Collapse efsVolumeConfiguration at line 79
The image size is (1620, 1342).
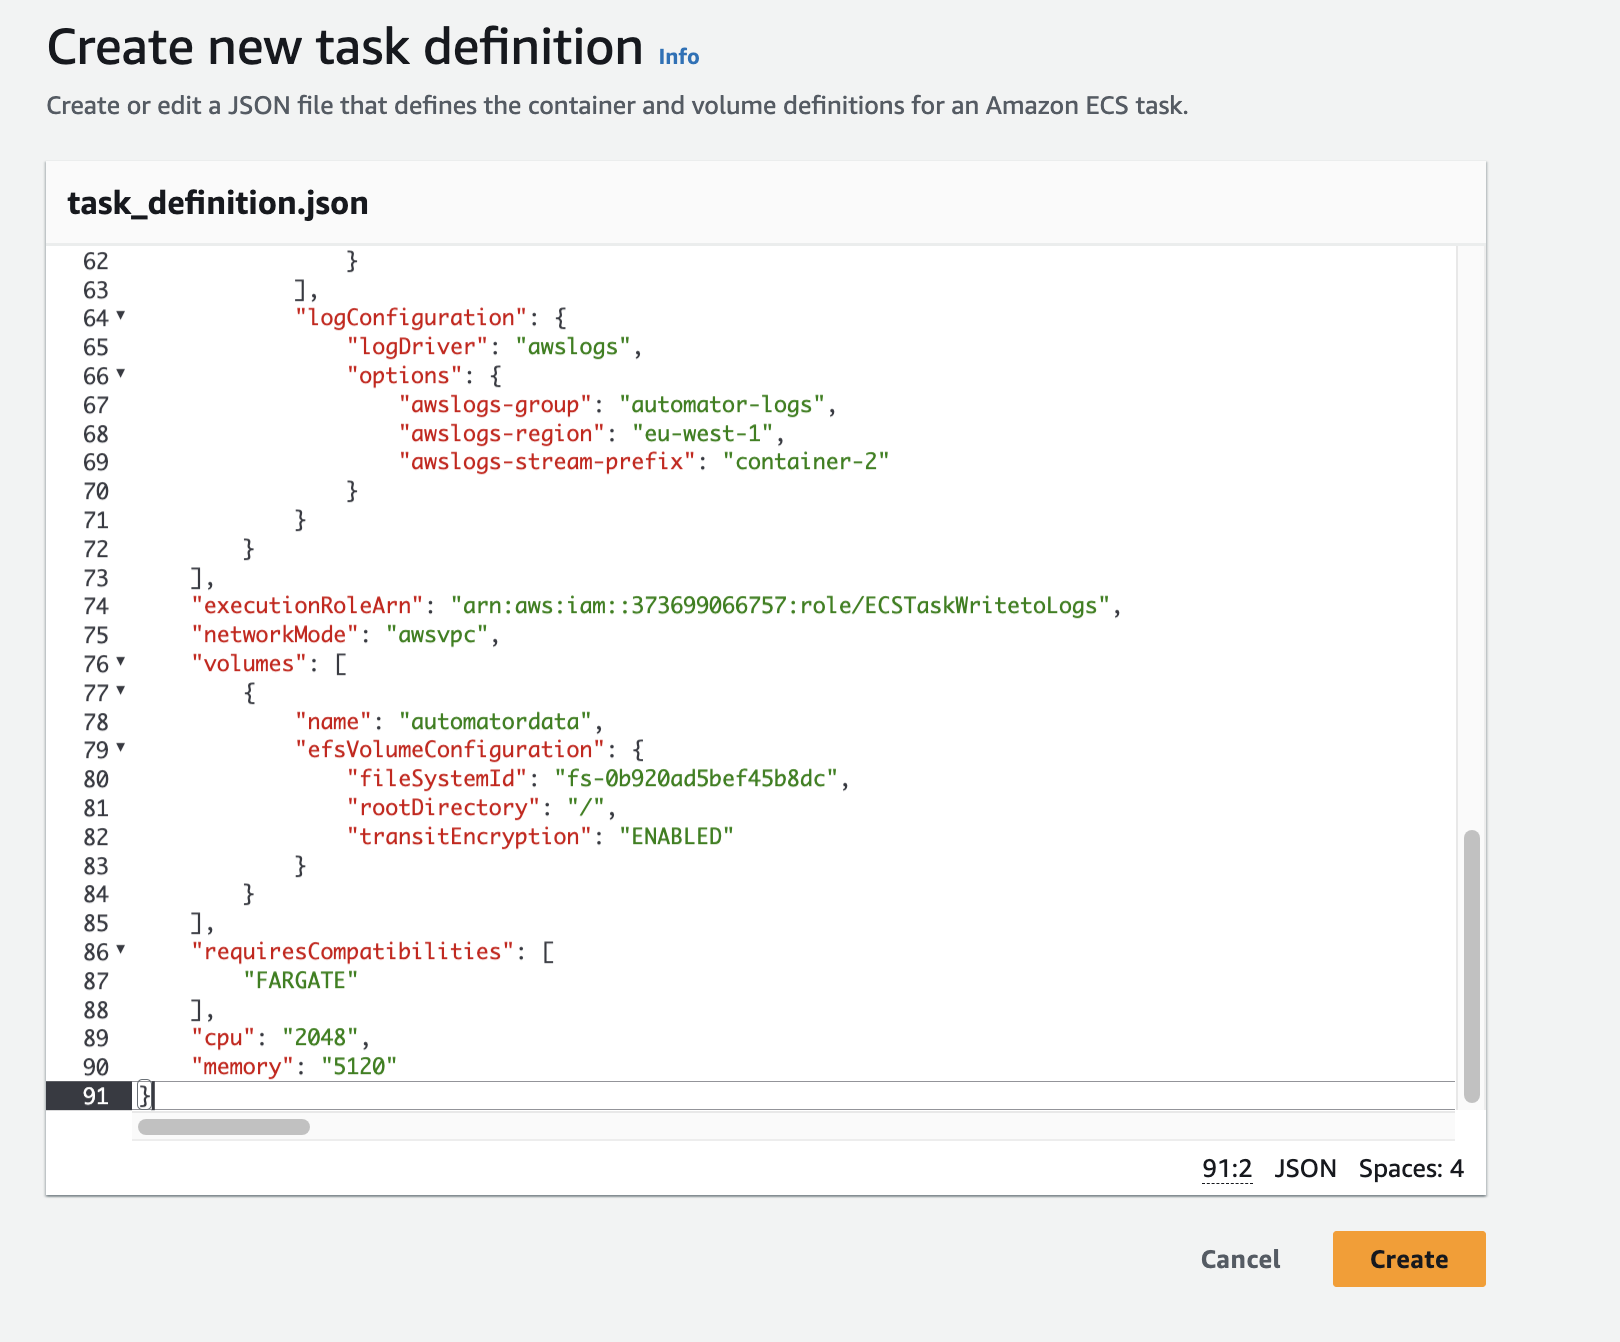click(121, 748)
